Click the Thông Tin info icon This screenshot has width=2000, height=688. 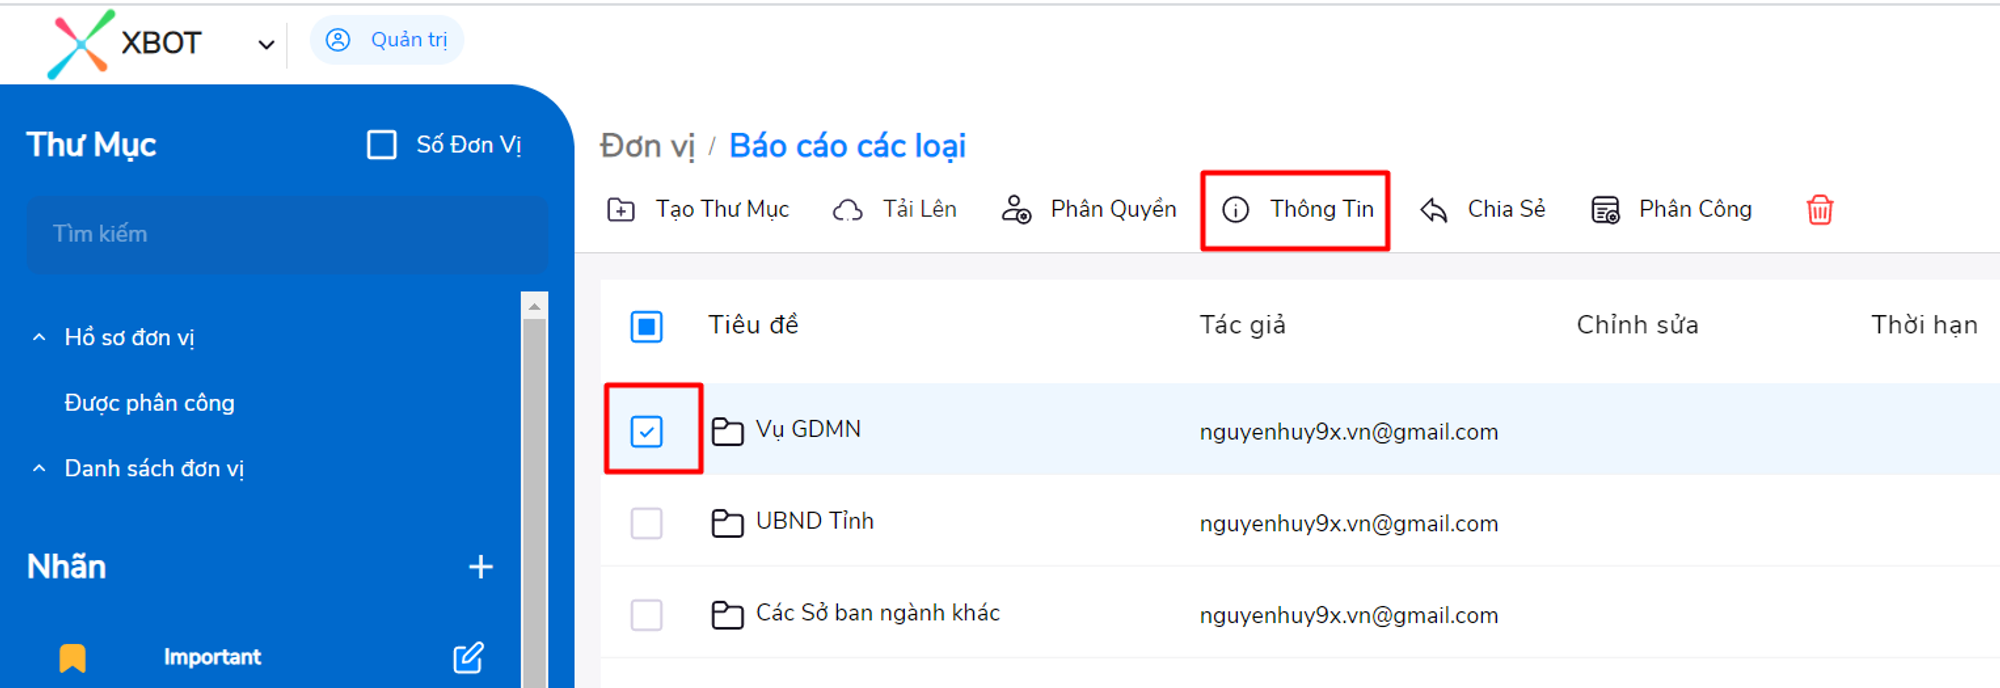(x=1236, y=210)
